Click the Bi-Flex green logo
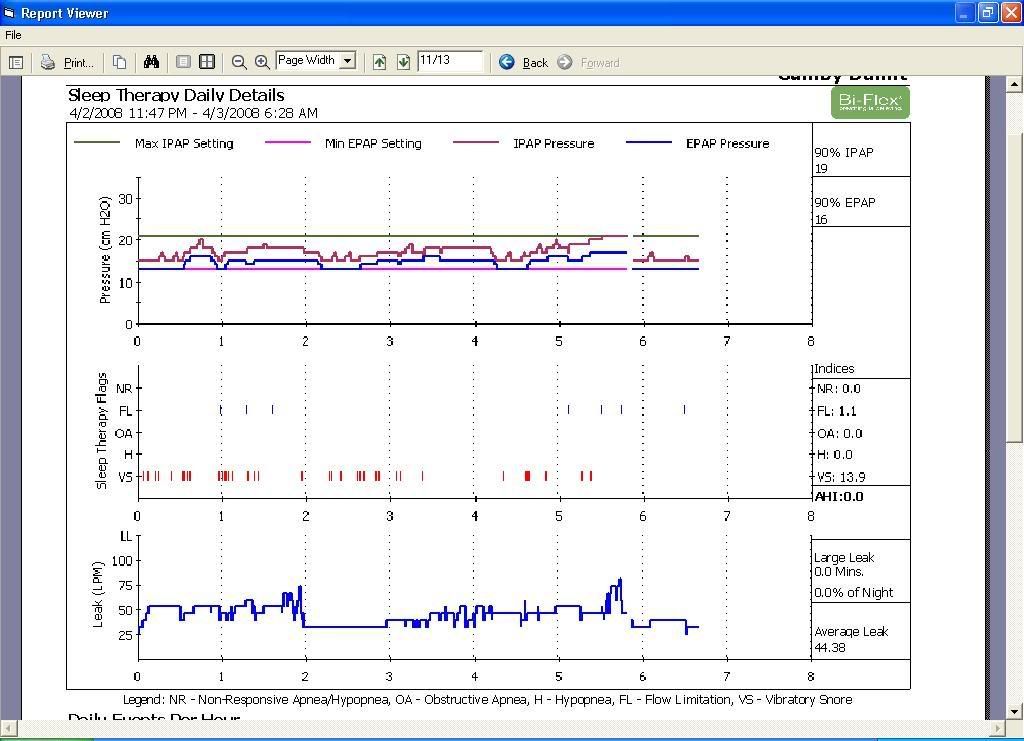1024x741 pixels. [870, 102]
